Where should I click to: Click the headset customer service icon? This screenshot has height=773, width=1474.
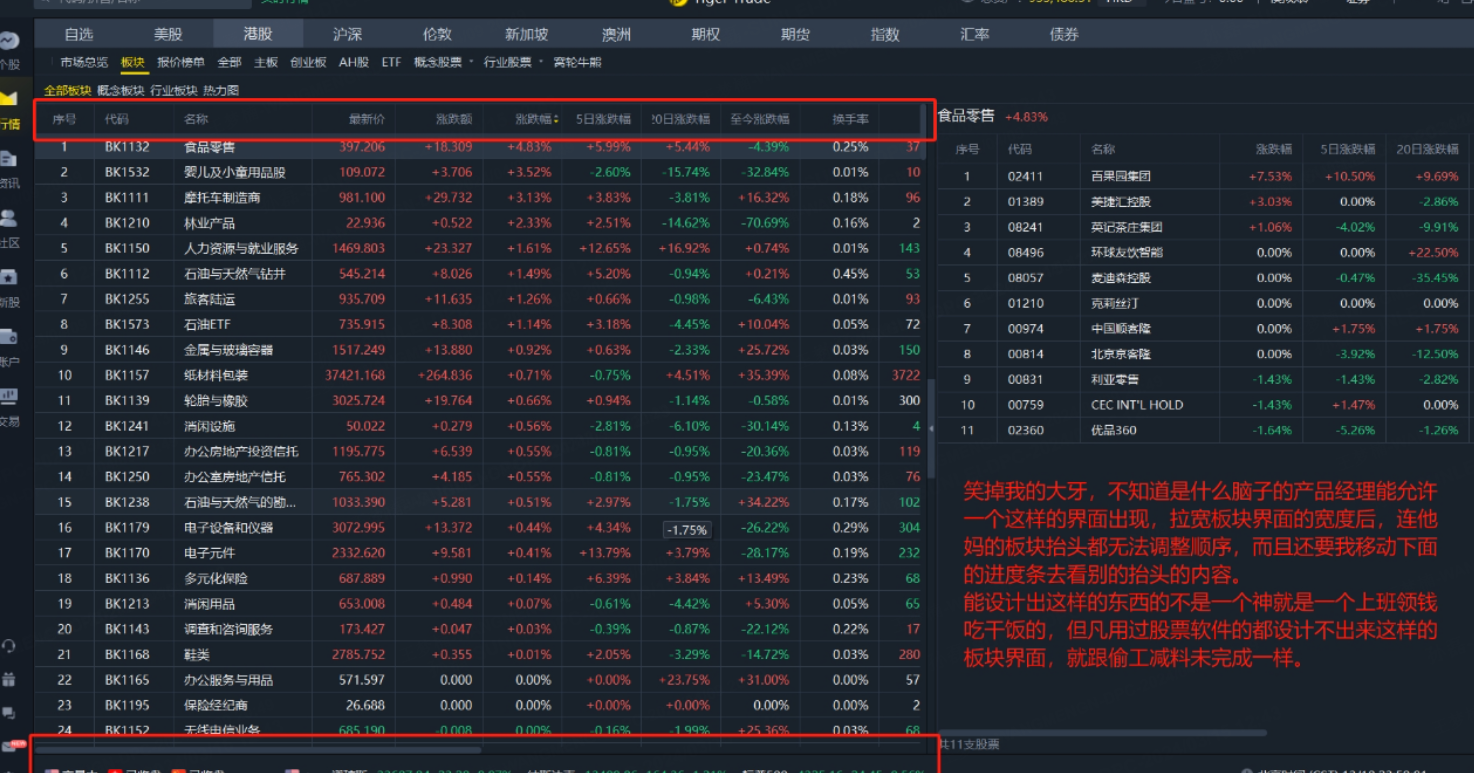[x=9, y=646]
